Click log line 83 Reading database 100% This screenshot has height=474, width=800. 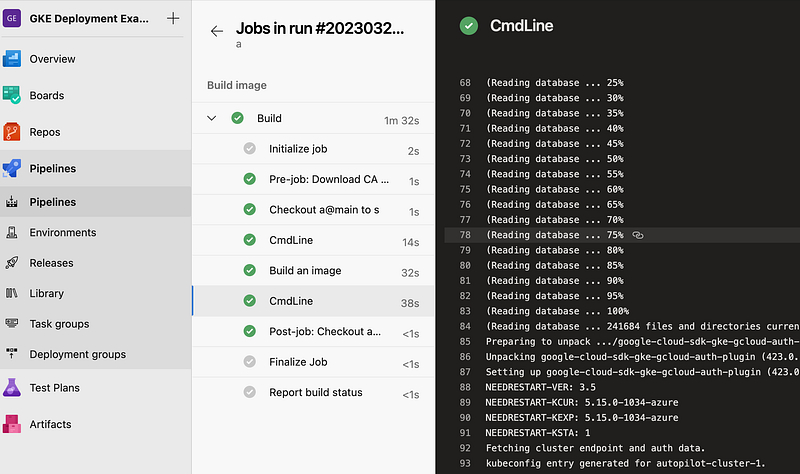coord(557,311)
